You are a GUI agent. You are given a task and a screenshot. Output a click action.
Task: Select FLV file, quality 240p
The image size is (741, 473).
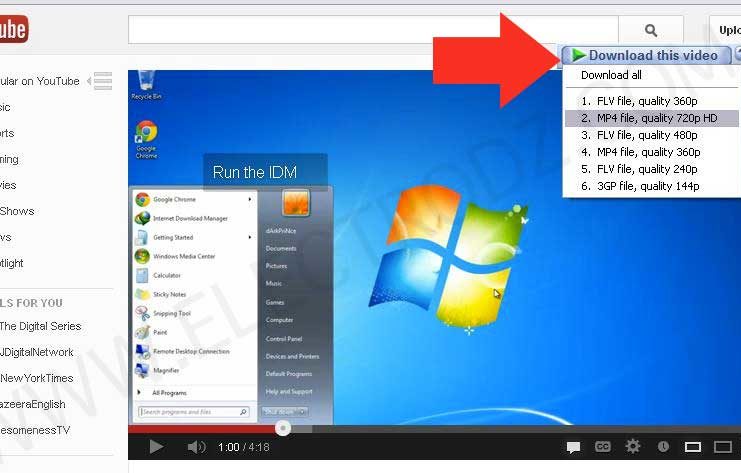(x=639, y=169)
